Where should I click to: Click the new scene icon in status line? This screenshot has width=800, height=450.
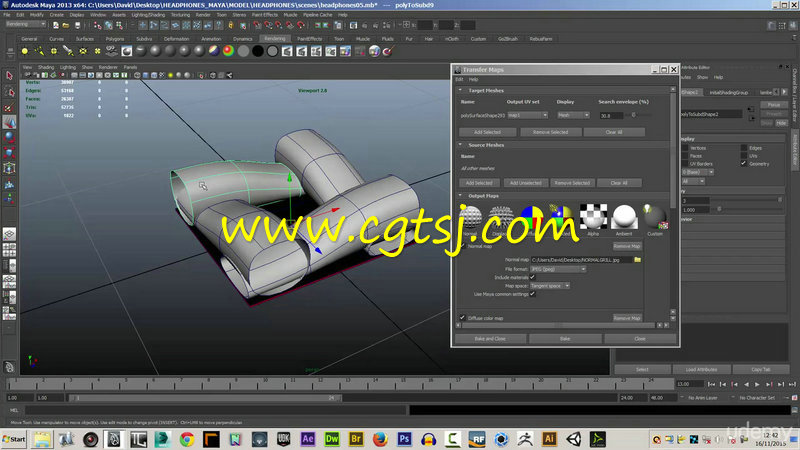(56, 25)
